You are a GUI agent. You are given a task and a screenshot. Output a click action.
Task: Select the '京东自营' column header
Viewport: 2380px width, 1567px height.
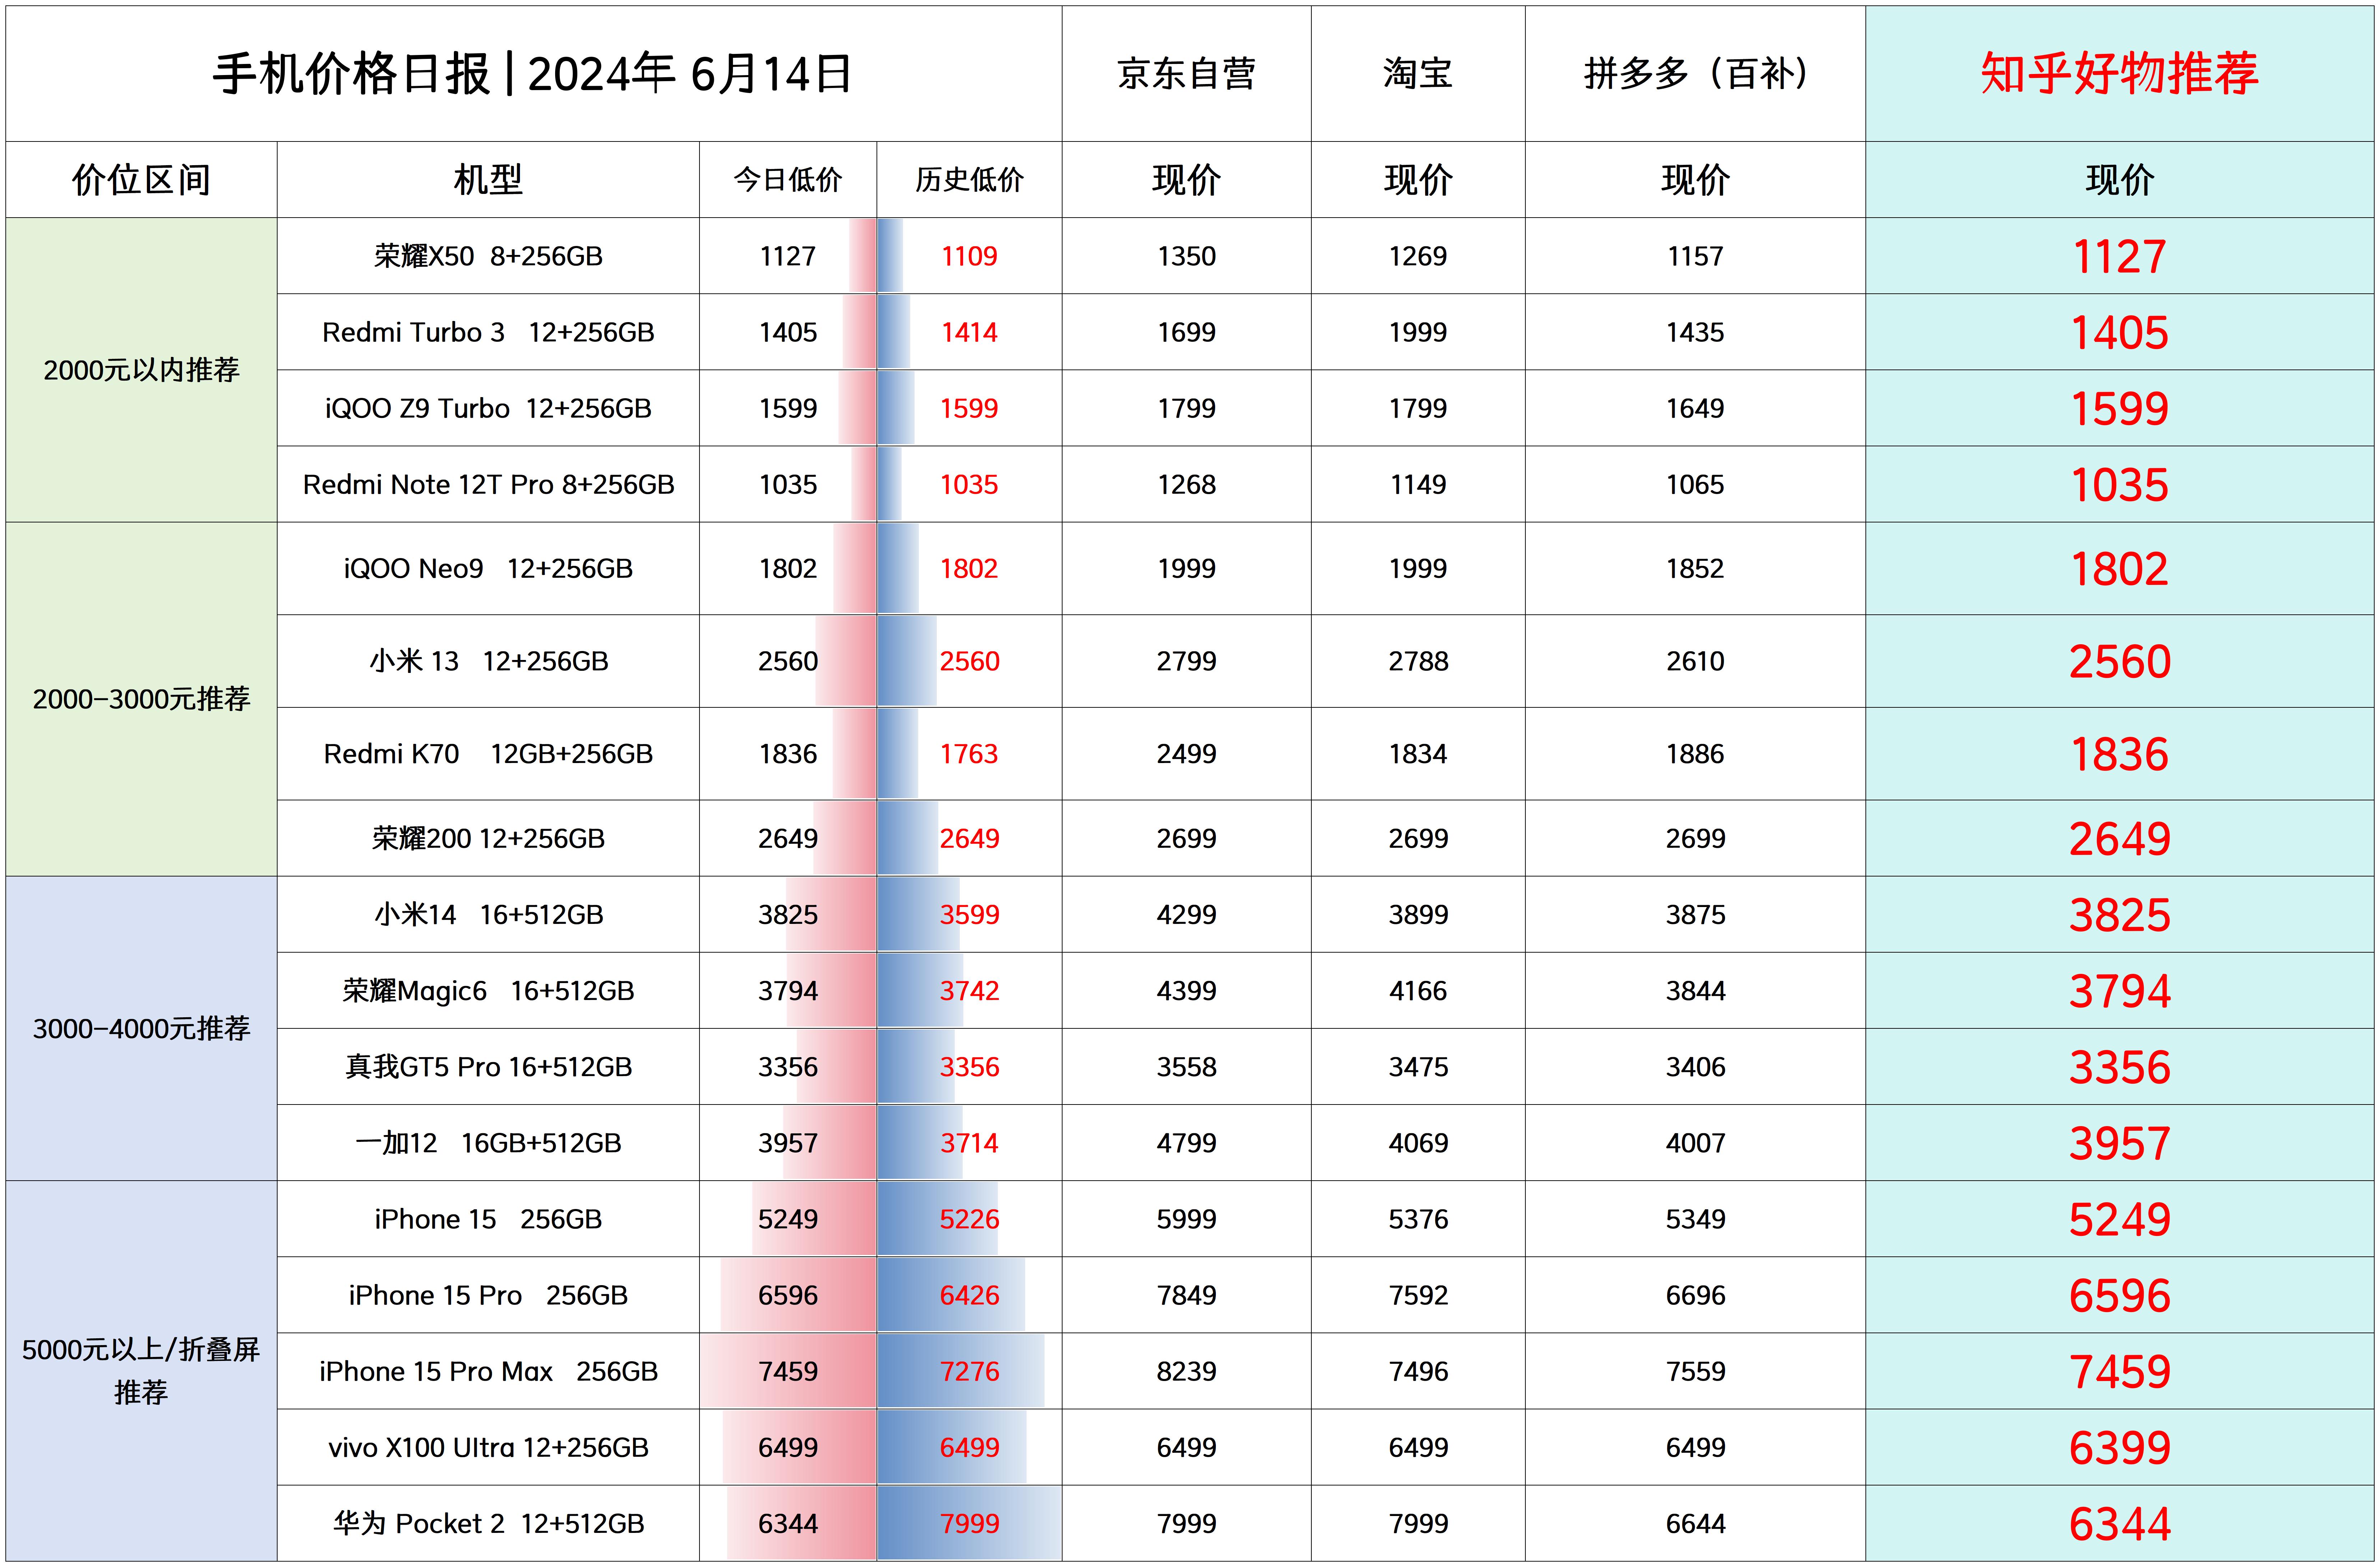tap(1186, 74)
